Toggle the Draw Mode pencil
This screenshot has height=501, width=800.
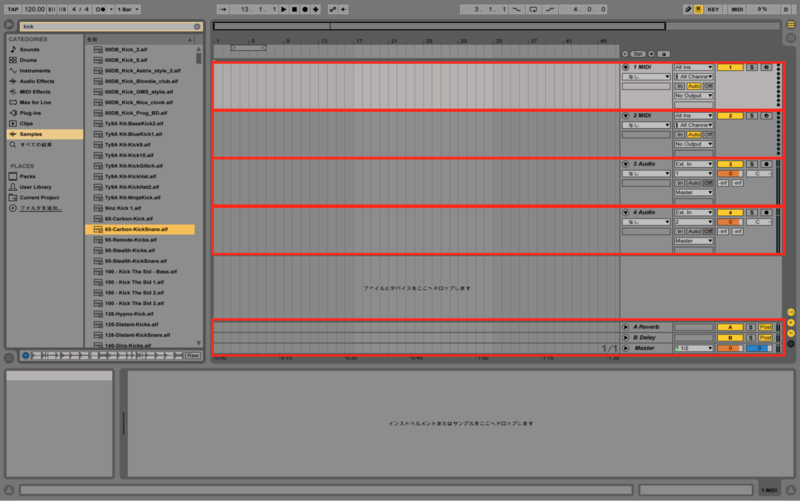688,9
